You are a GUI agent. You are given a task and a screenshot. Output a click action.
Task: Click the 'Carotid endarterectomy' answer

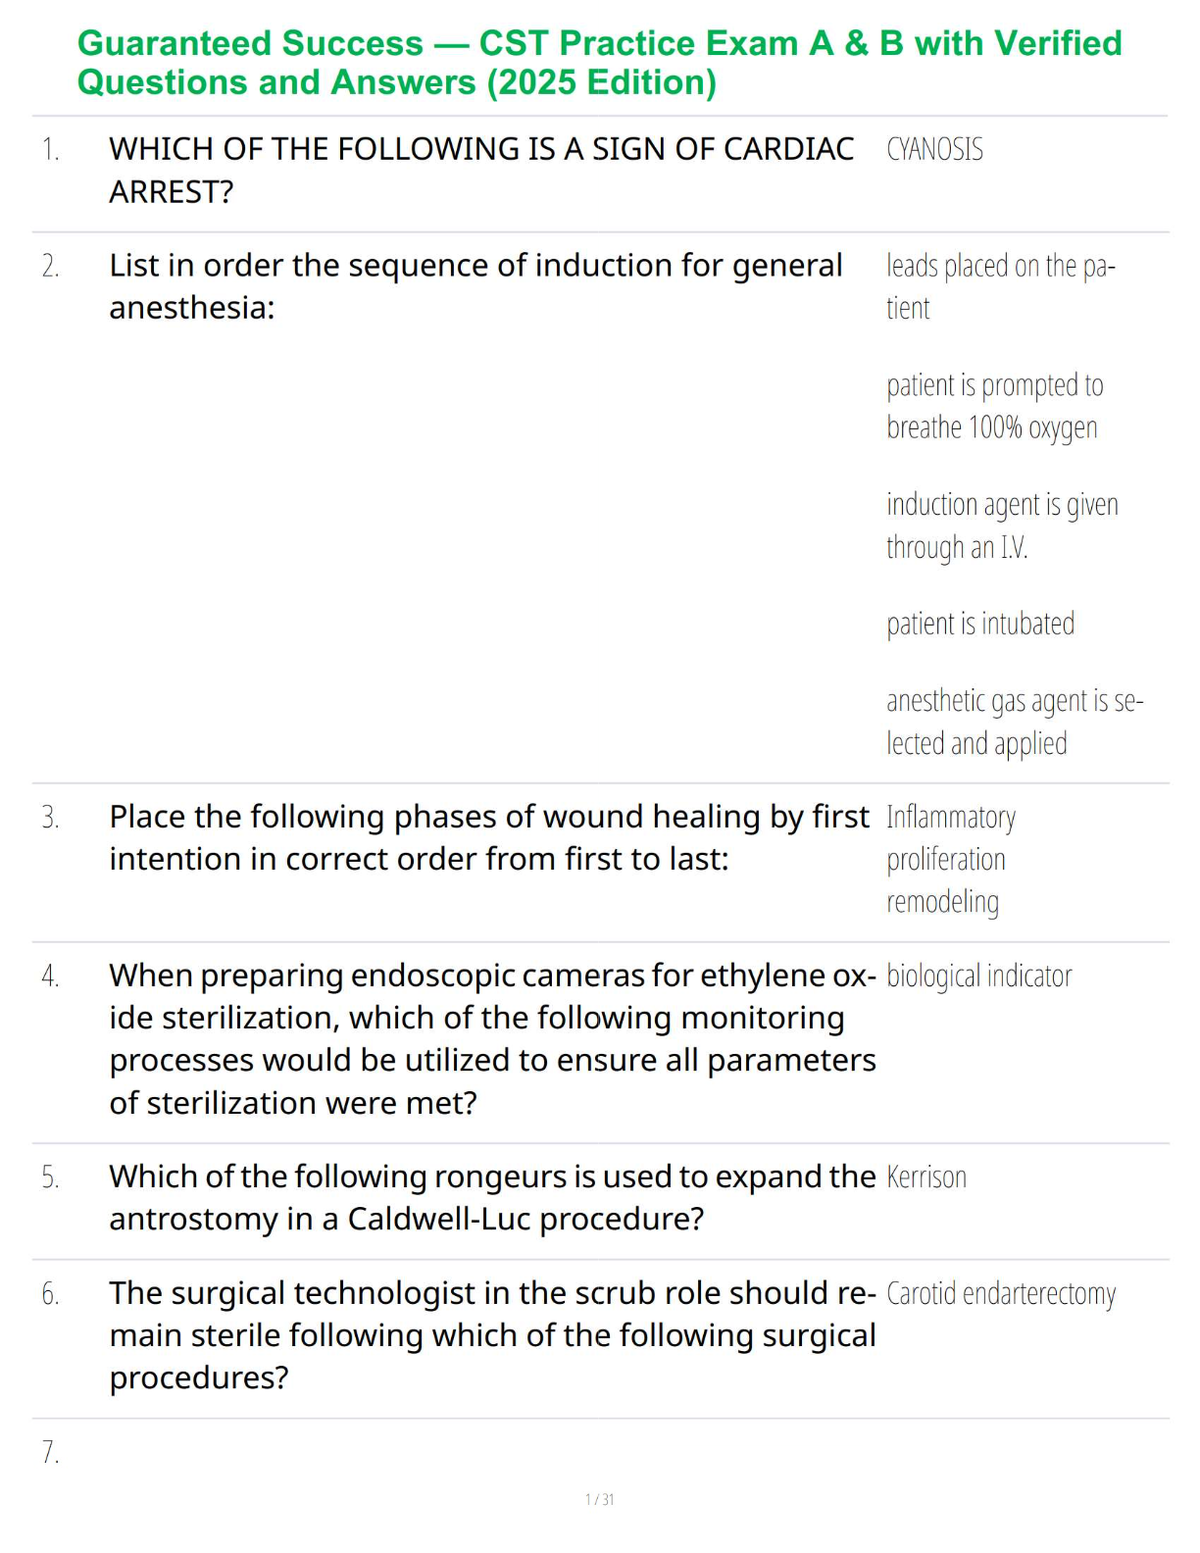pos(1000,1294)
